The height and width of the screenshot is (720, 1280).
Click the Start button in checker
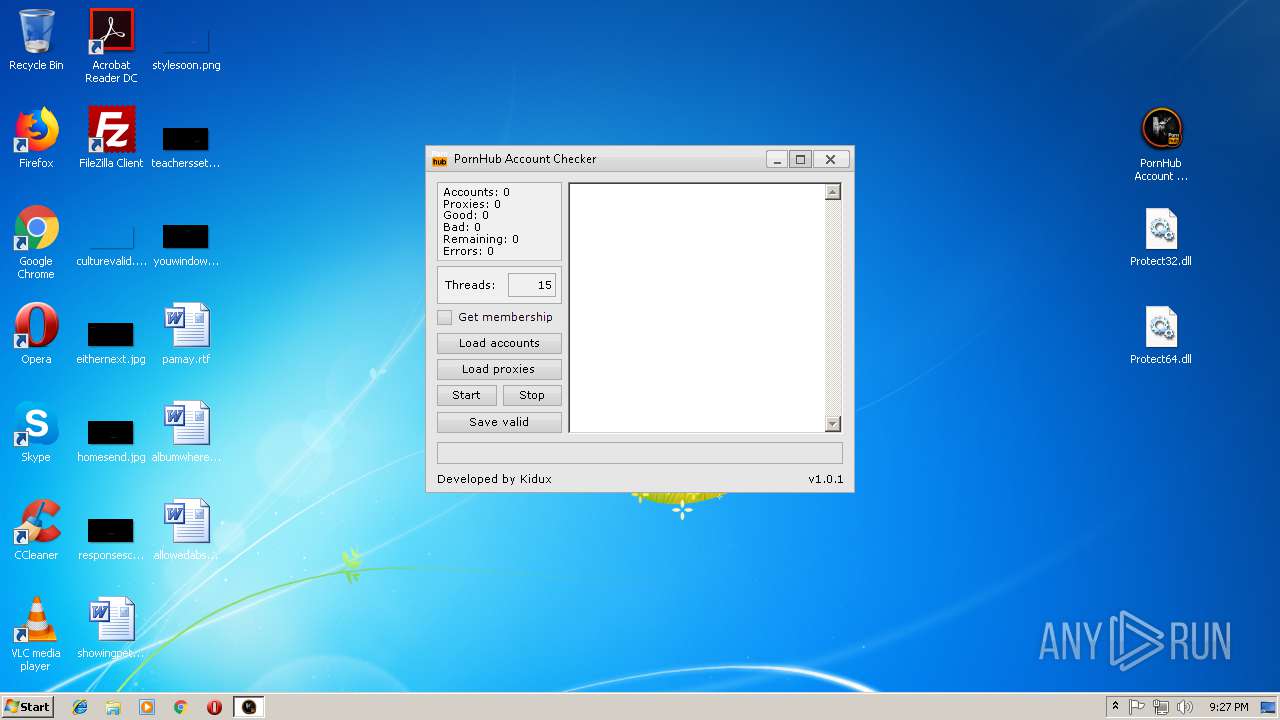pyautogui.click(x=466, y=395)
